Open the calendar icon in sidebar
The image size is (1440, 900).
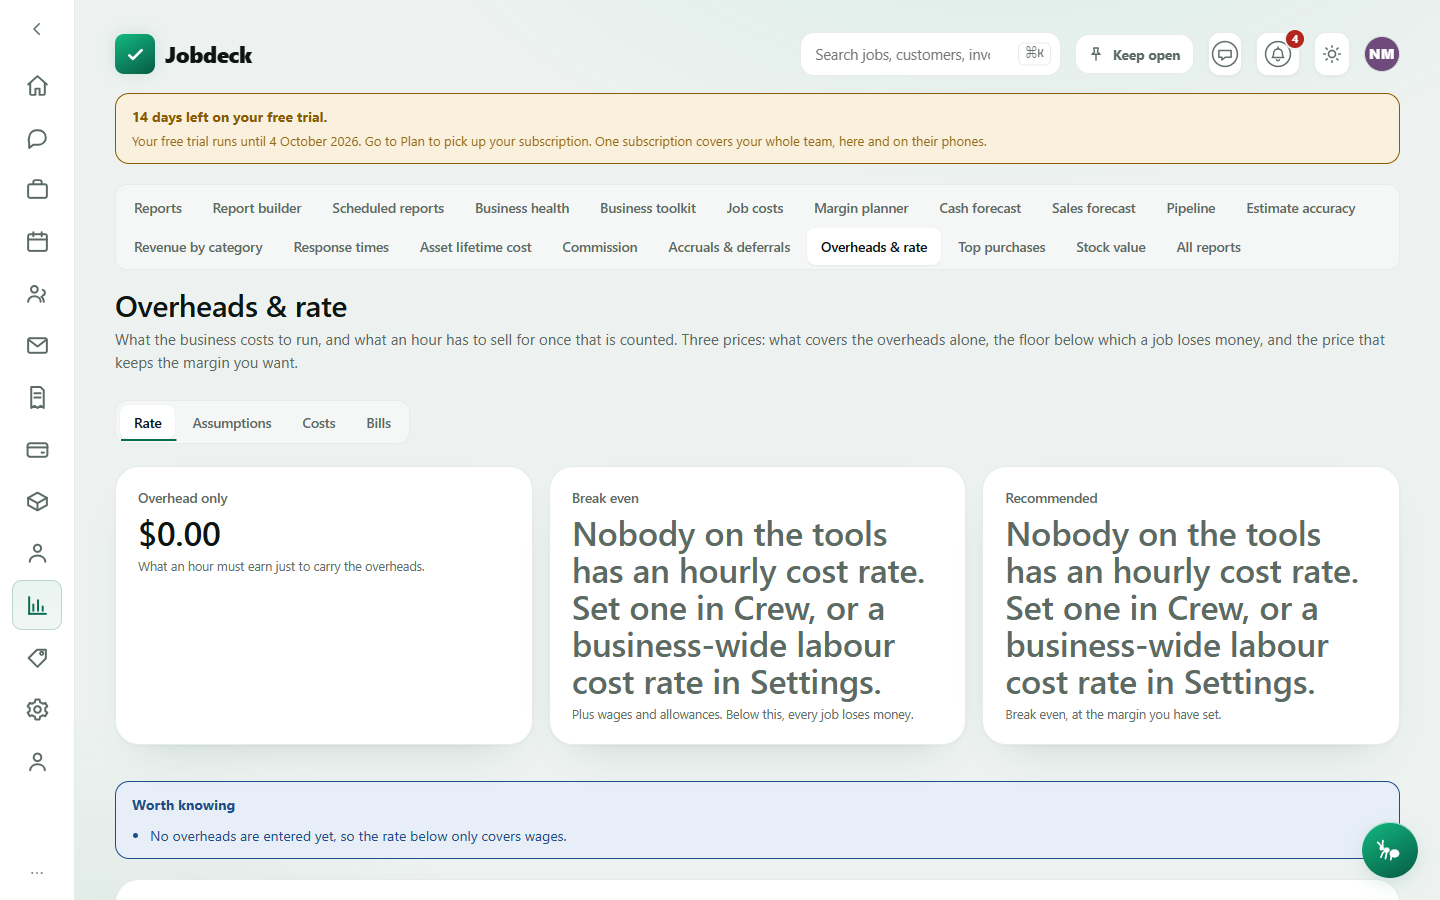[x=37, y=242]
